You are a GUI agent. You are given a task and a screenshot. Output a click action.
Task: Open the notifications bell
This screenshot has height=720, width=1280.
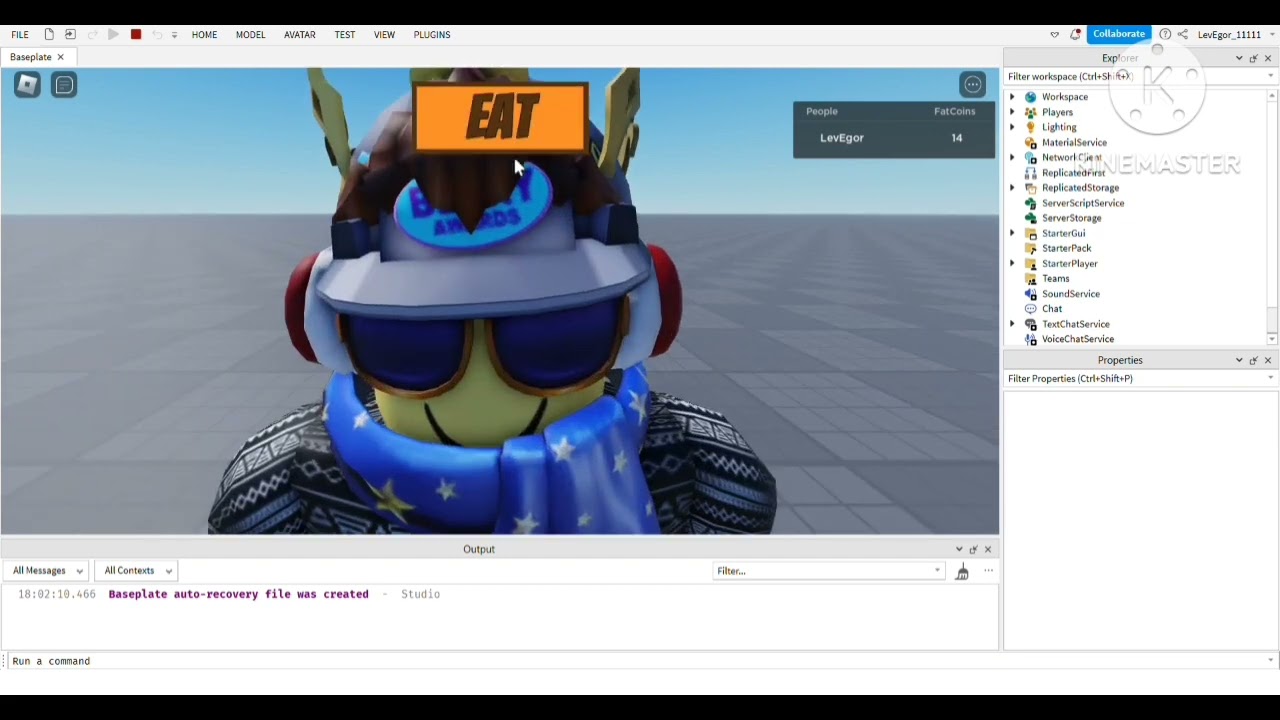1075,34
